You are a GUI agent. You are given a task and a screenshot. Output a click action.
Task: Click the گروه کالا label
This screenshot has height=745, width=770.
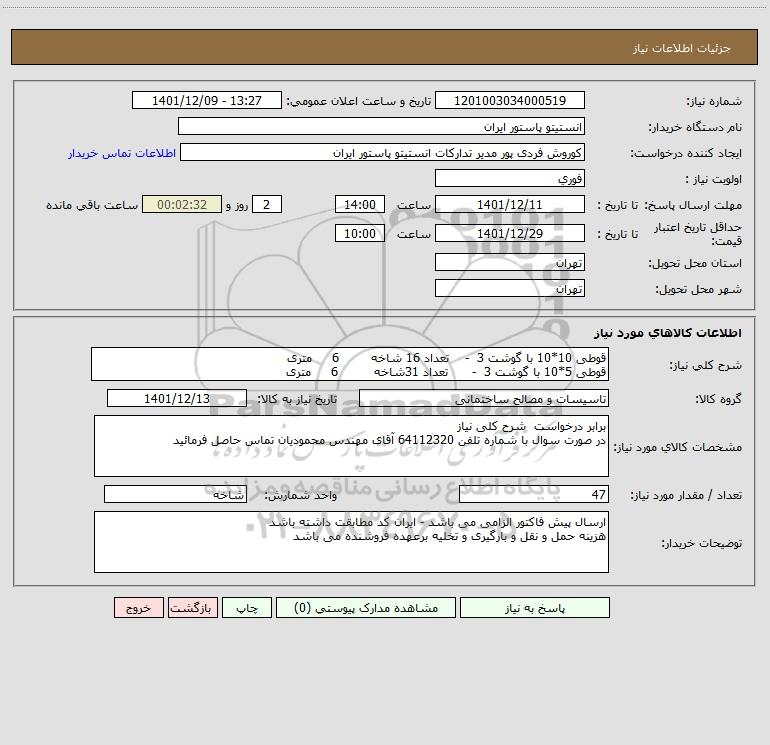point(718,400)
